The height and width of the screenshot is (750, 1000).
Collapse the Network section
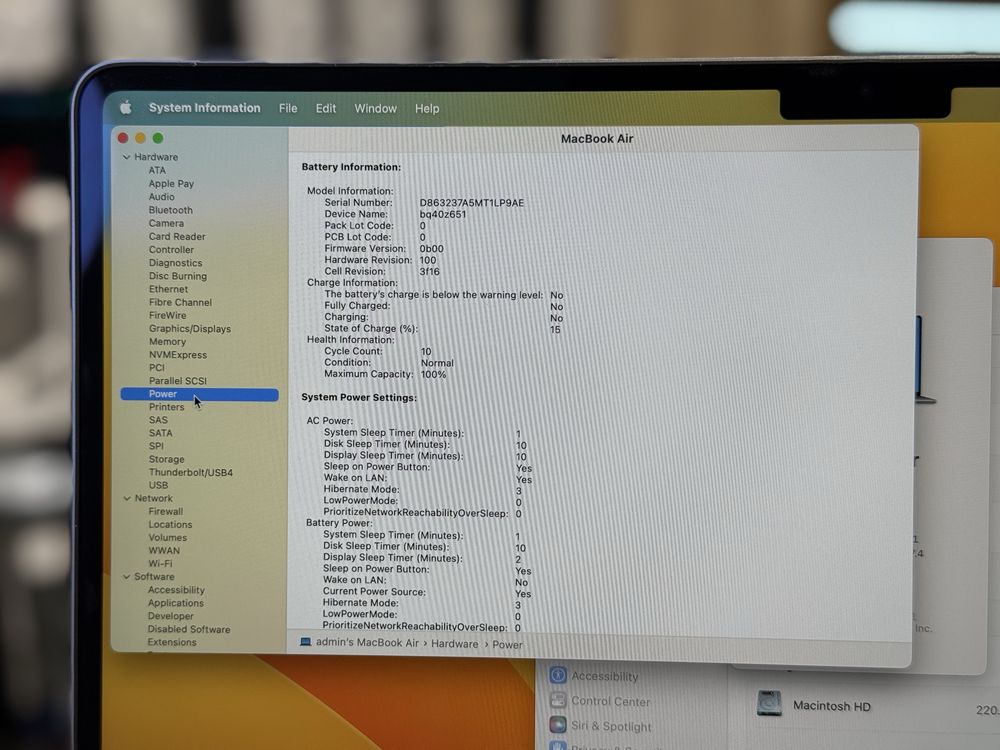click(126, 498)
